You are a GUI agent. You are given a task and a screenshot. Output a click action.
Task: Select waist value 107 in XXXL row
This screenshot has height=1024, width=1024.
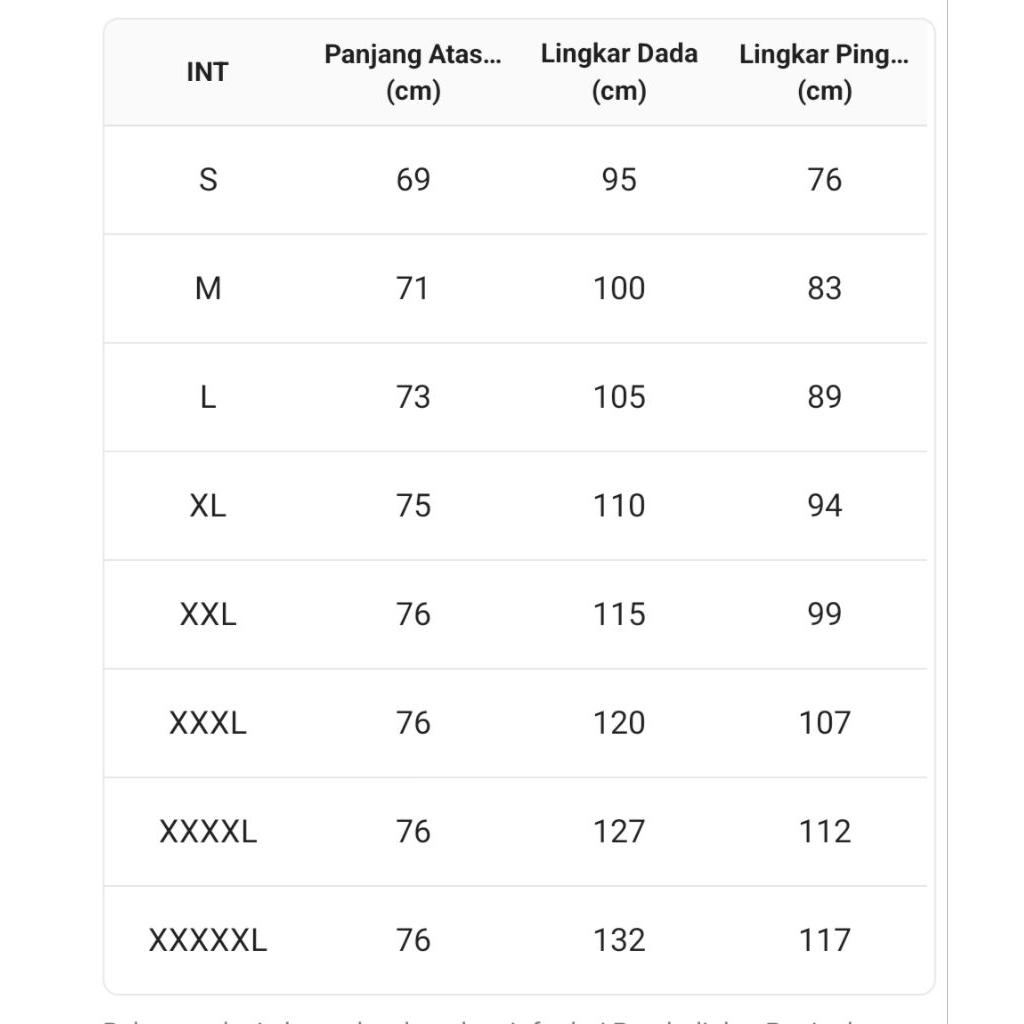pyautogui.click(x=825, y=723)
